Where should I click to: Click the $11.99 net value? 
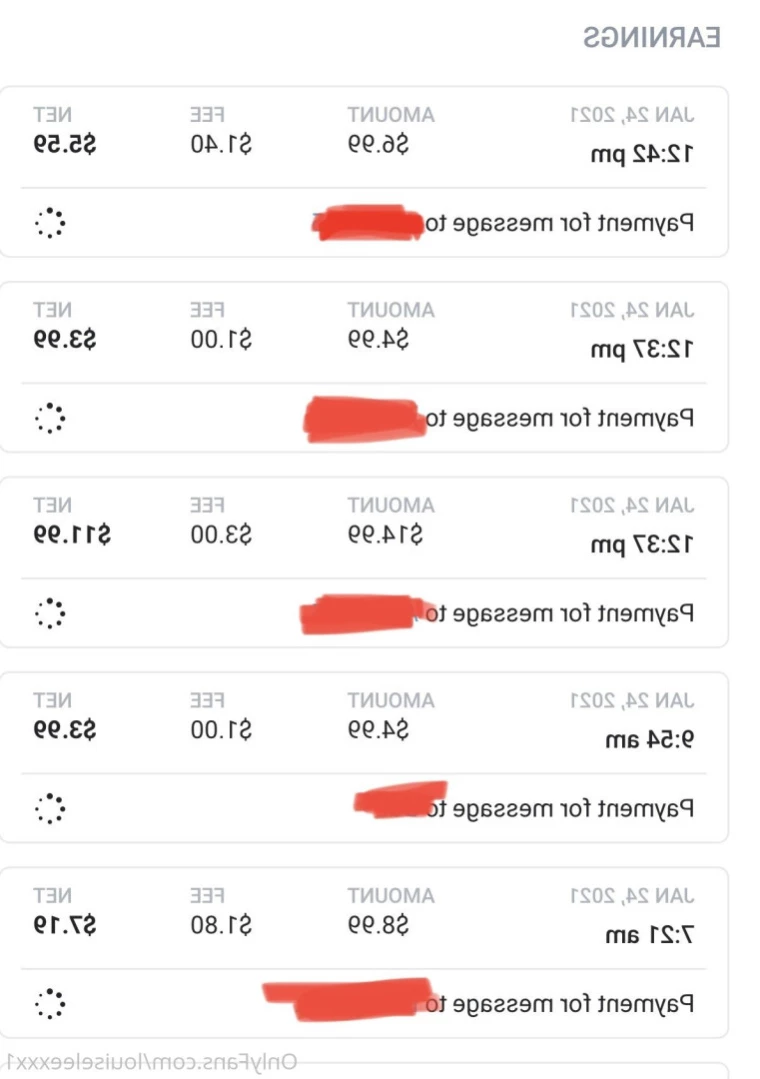[x=72, y=535]
